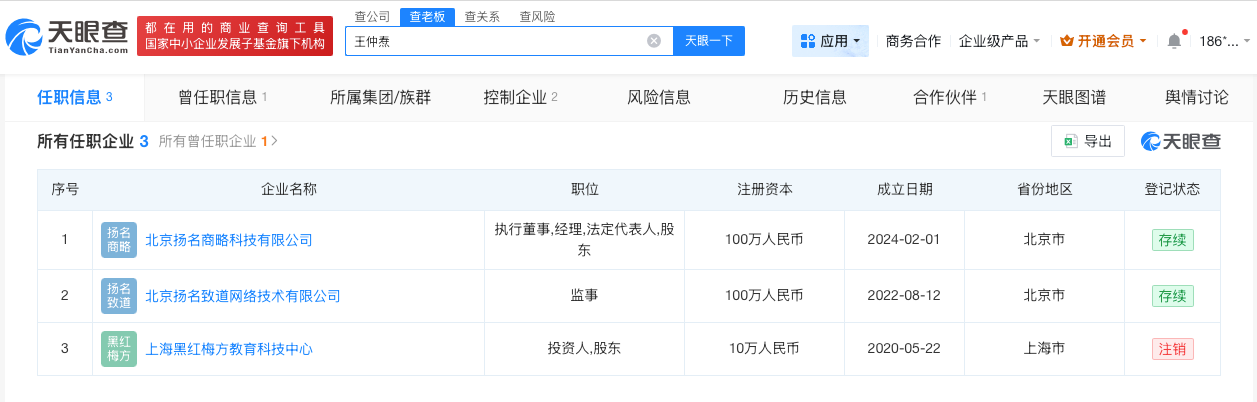
Task: Click the date 2022-08-12
Action: (905, 296)
